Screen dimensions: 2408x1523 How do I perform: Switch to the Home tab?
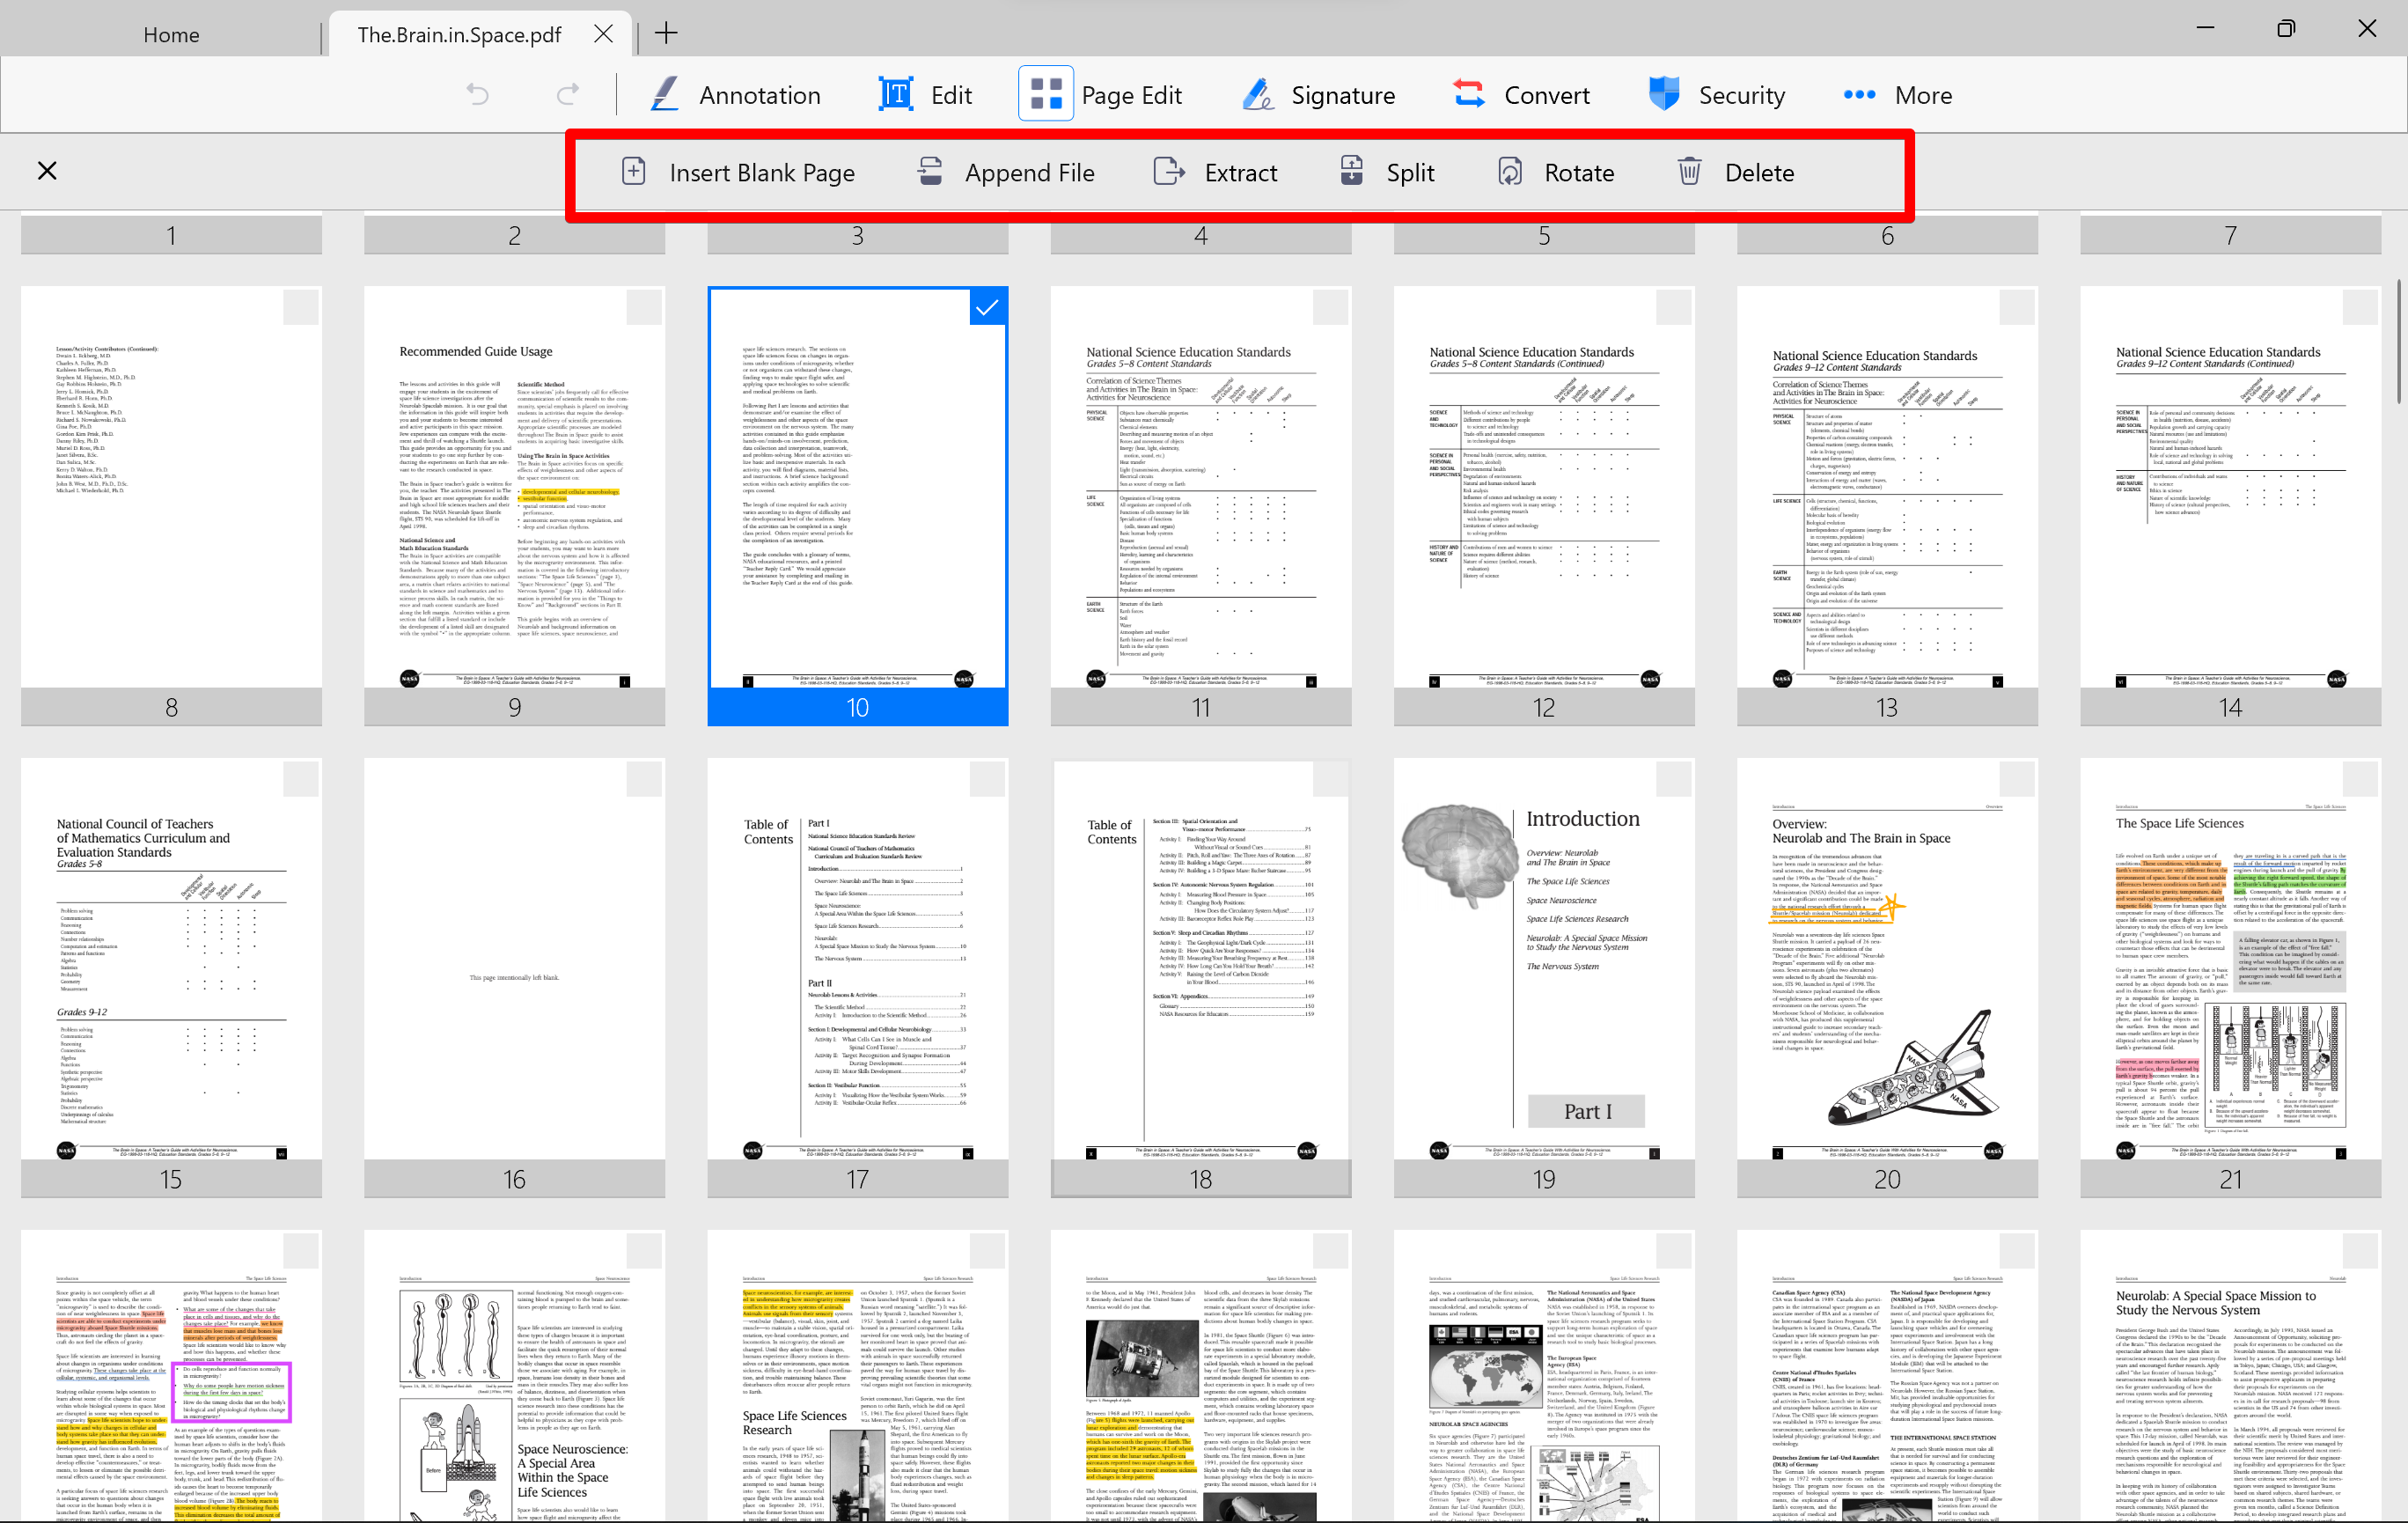[x=171, y=35]
